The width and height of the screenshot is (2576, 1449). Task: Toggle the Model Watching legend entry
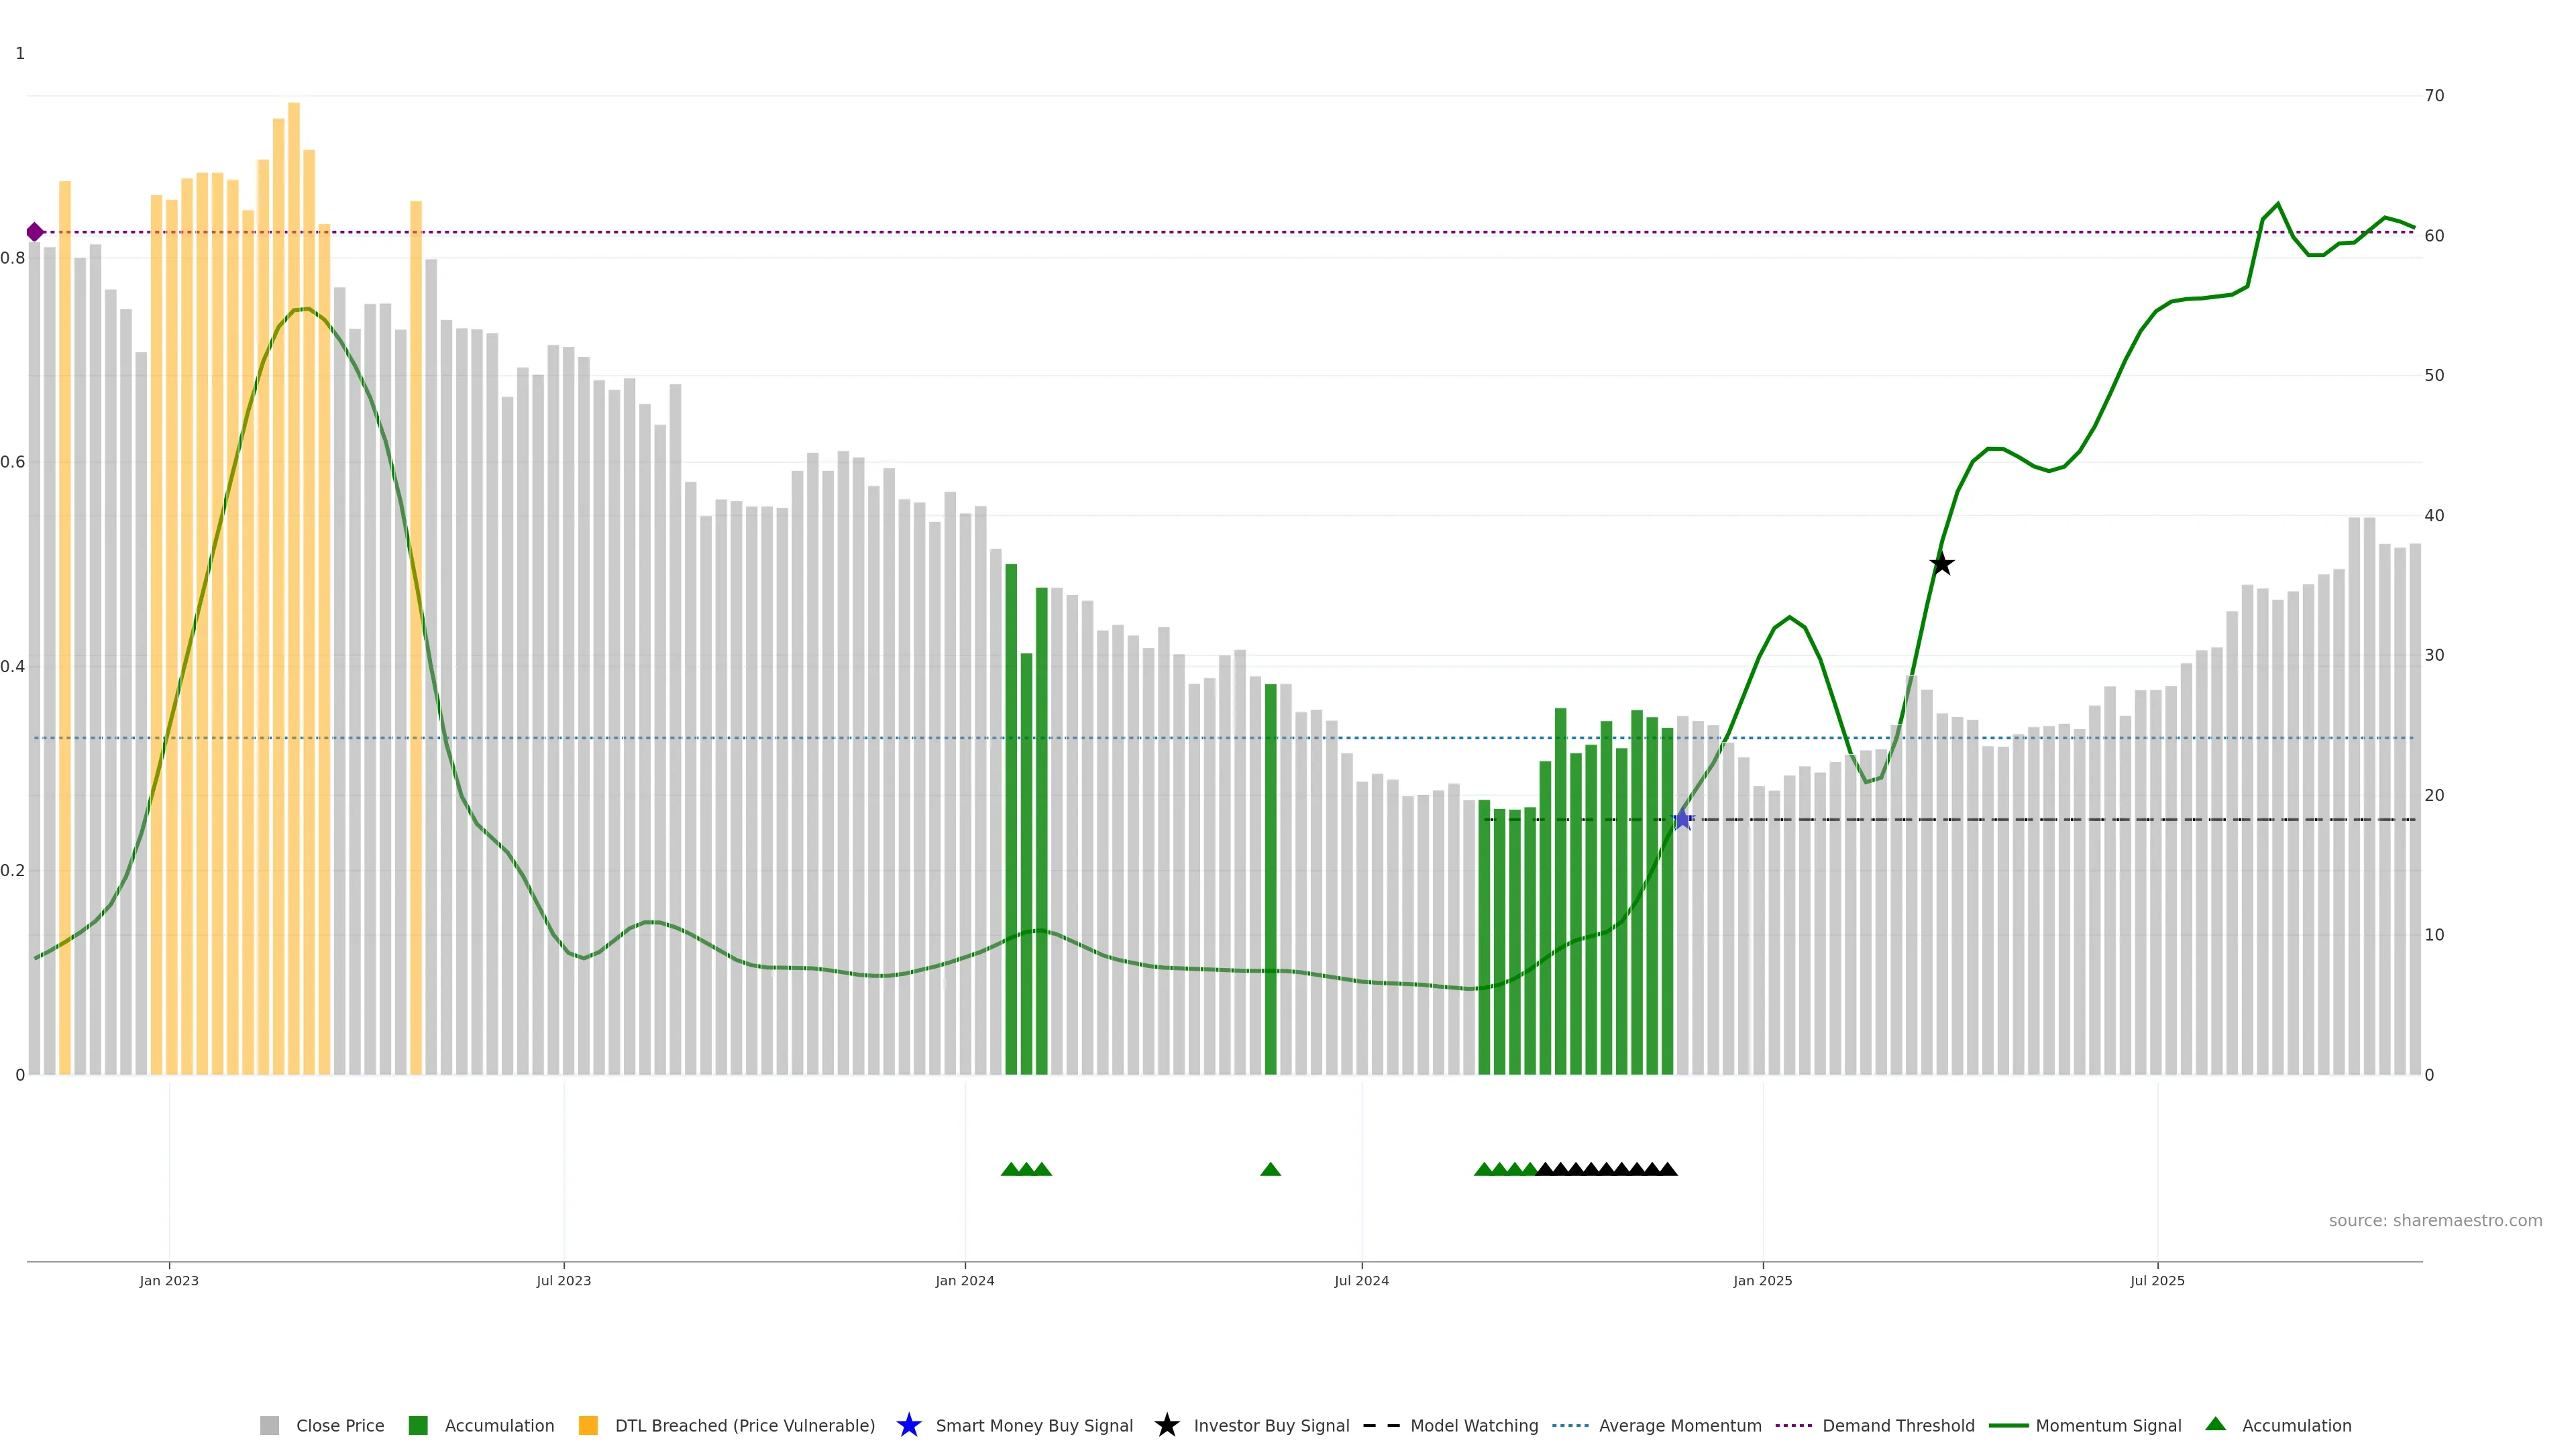coord(1473,1425)
